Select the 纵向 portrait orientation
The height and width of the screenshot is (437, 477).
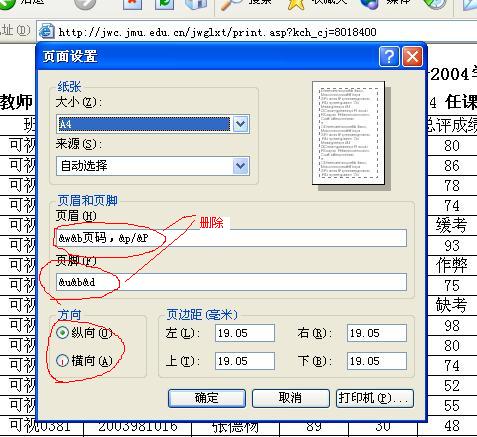[x=62, y=333]
